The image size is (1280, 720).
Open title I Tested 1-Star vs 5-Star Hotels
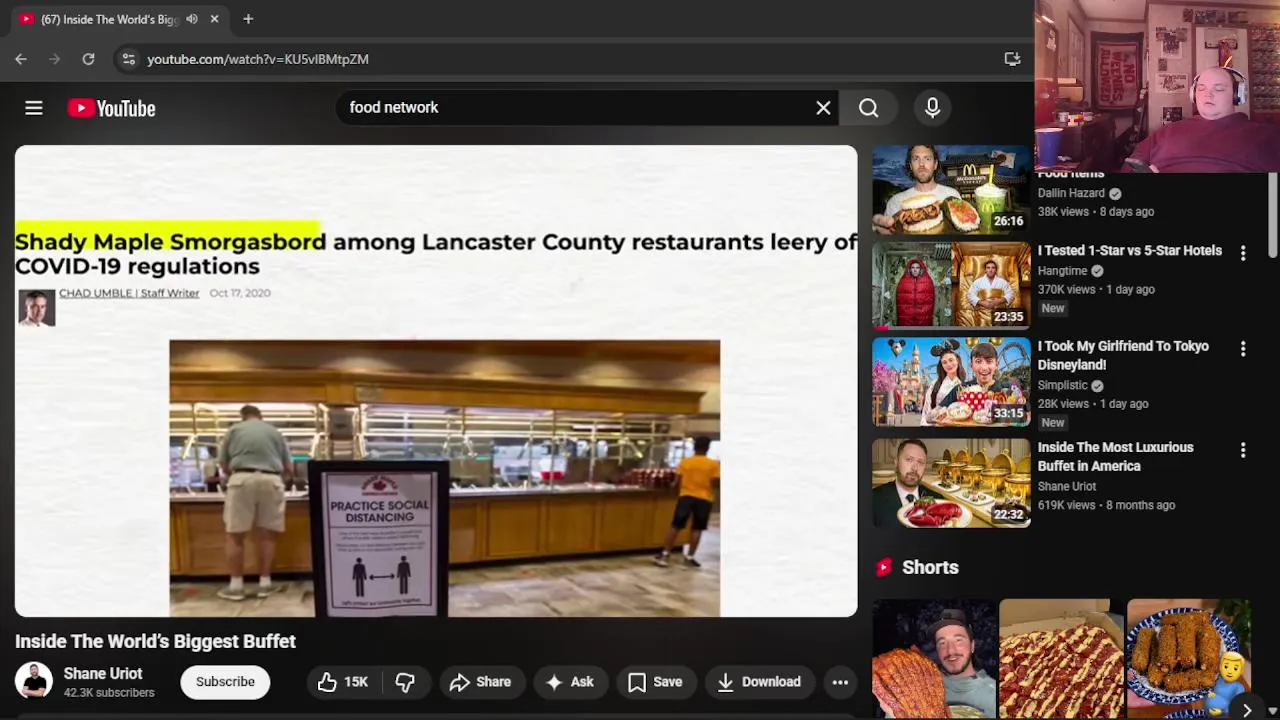[1129, 251]
